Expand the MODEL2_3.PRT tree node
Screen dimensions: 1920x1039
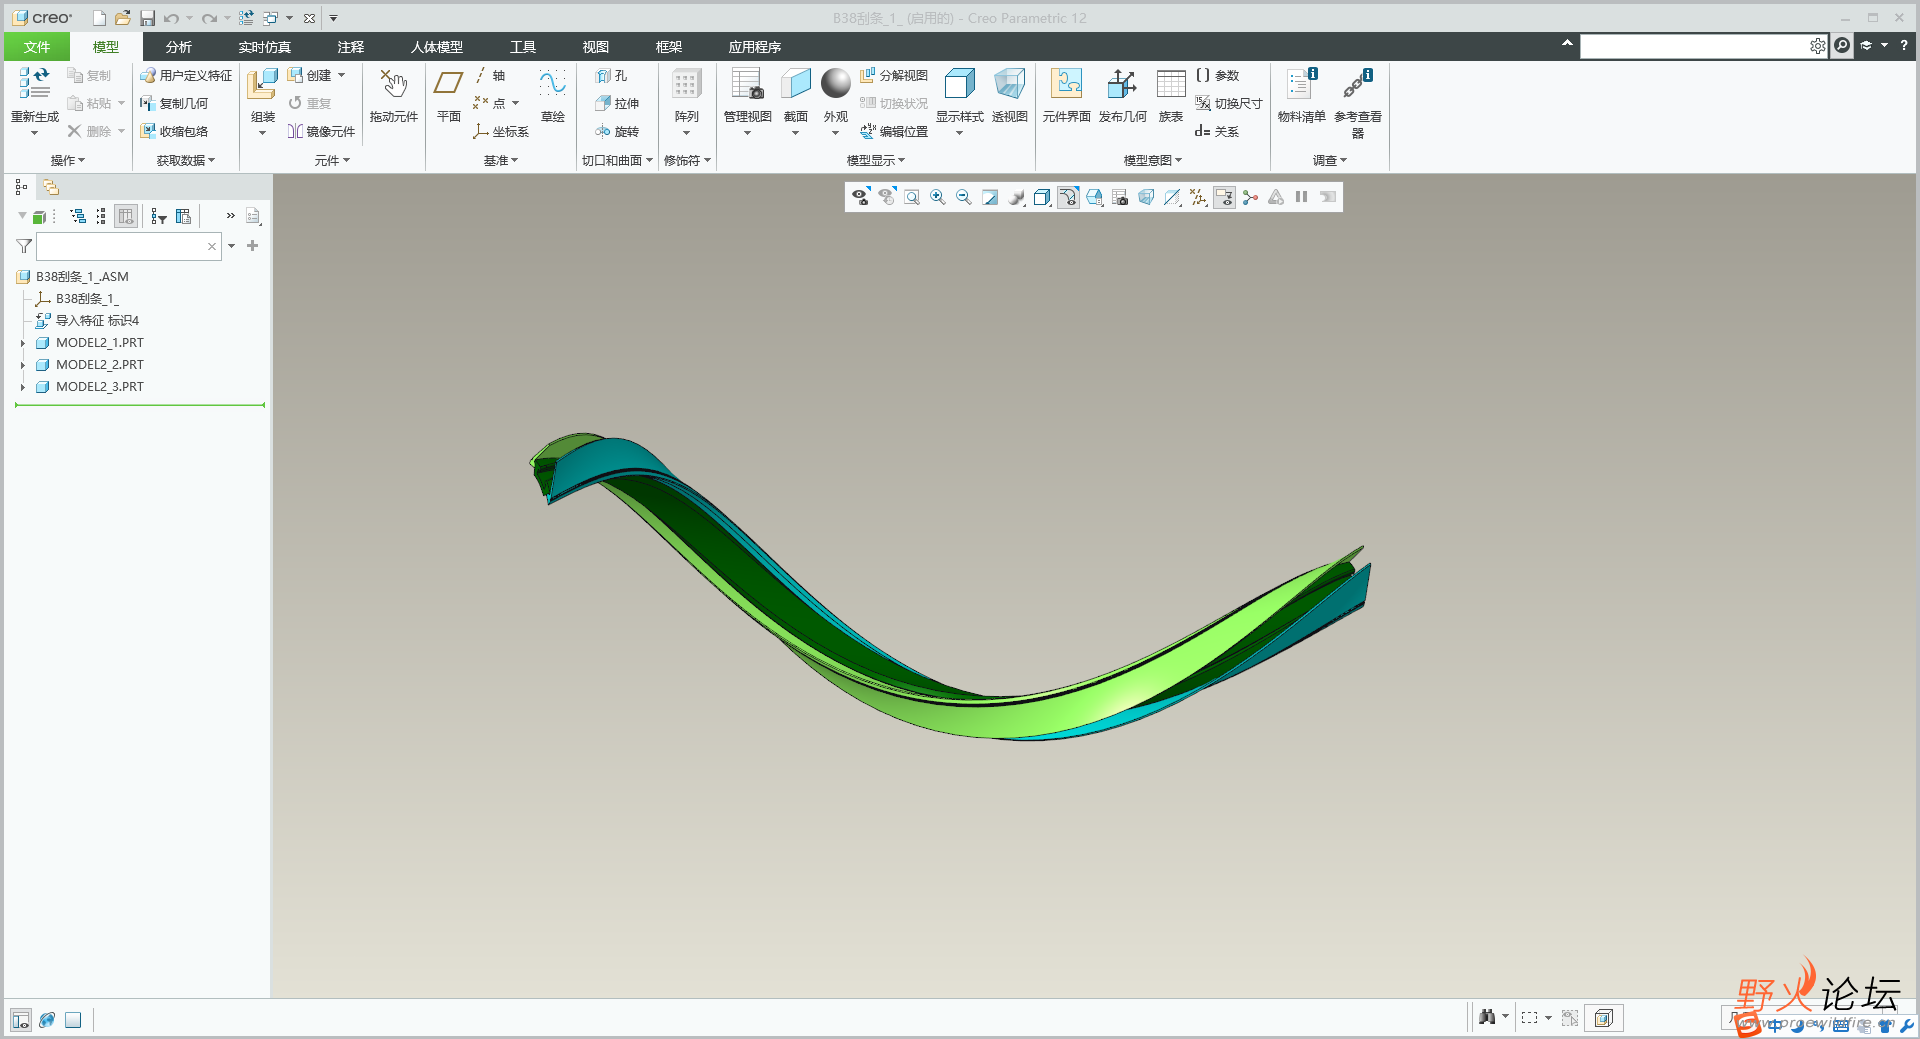pyautogui.click(x=23, y=387)
